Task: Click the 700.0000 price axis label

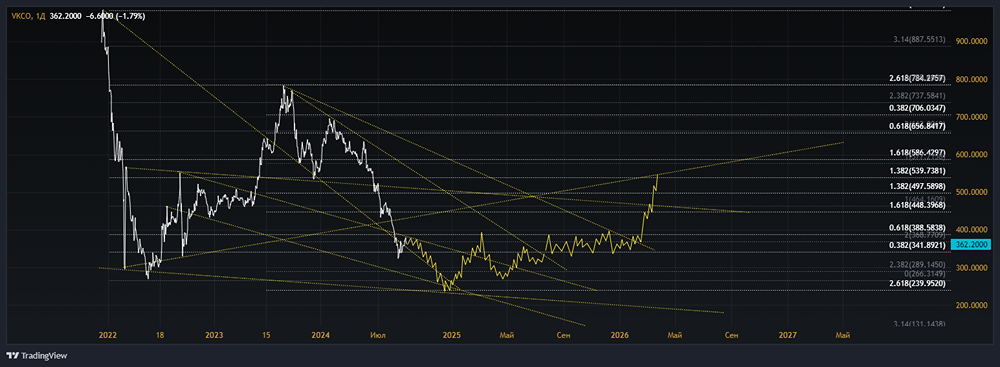Action: click(x=971, y=117)
